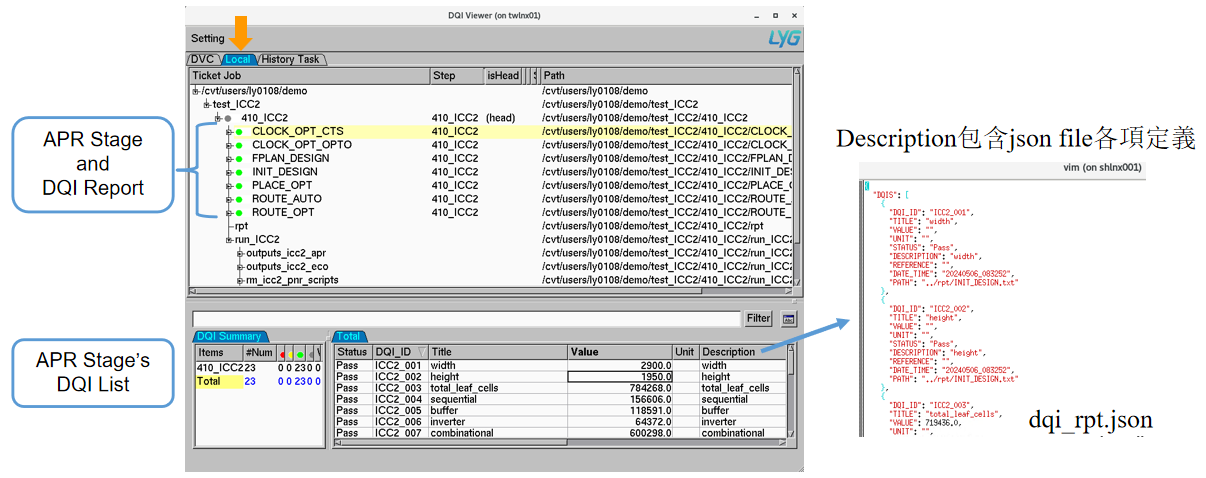Open the History Task tab
This screenshot has height=478, width=1206.
point(291,60)
